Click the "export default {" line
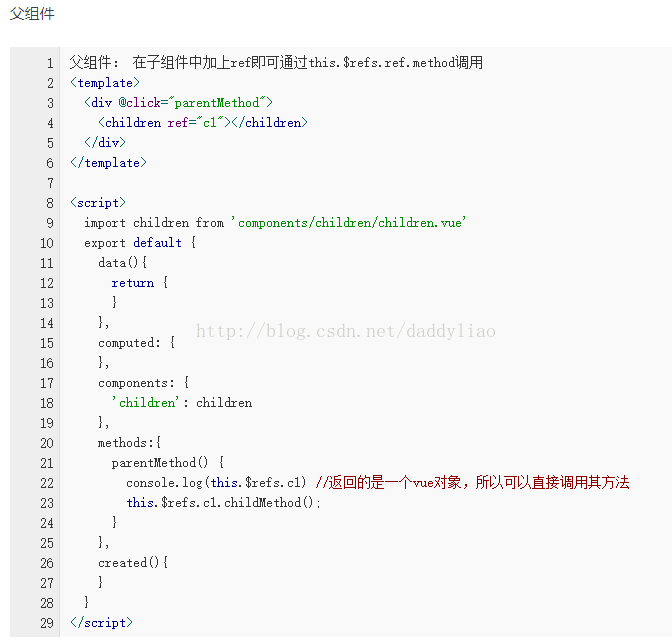This screenshot has height=640, width=672. pos(140,243)
